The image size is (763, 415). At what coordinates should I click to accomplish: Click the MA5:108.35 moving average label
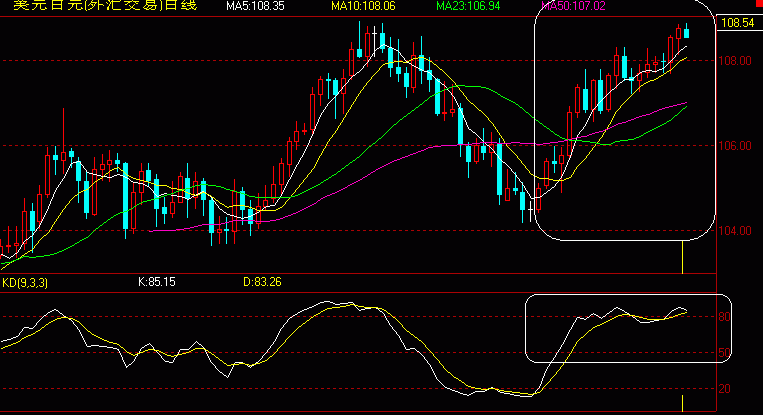pos(255,6)
